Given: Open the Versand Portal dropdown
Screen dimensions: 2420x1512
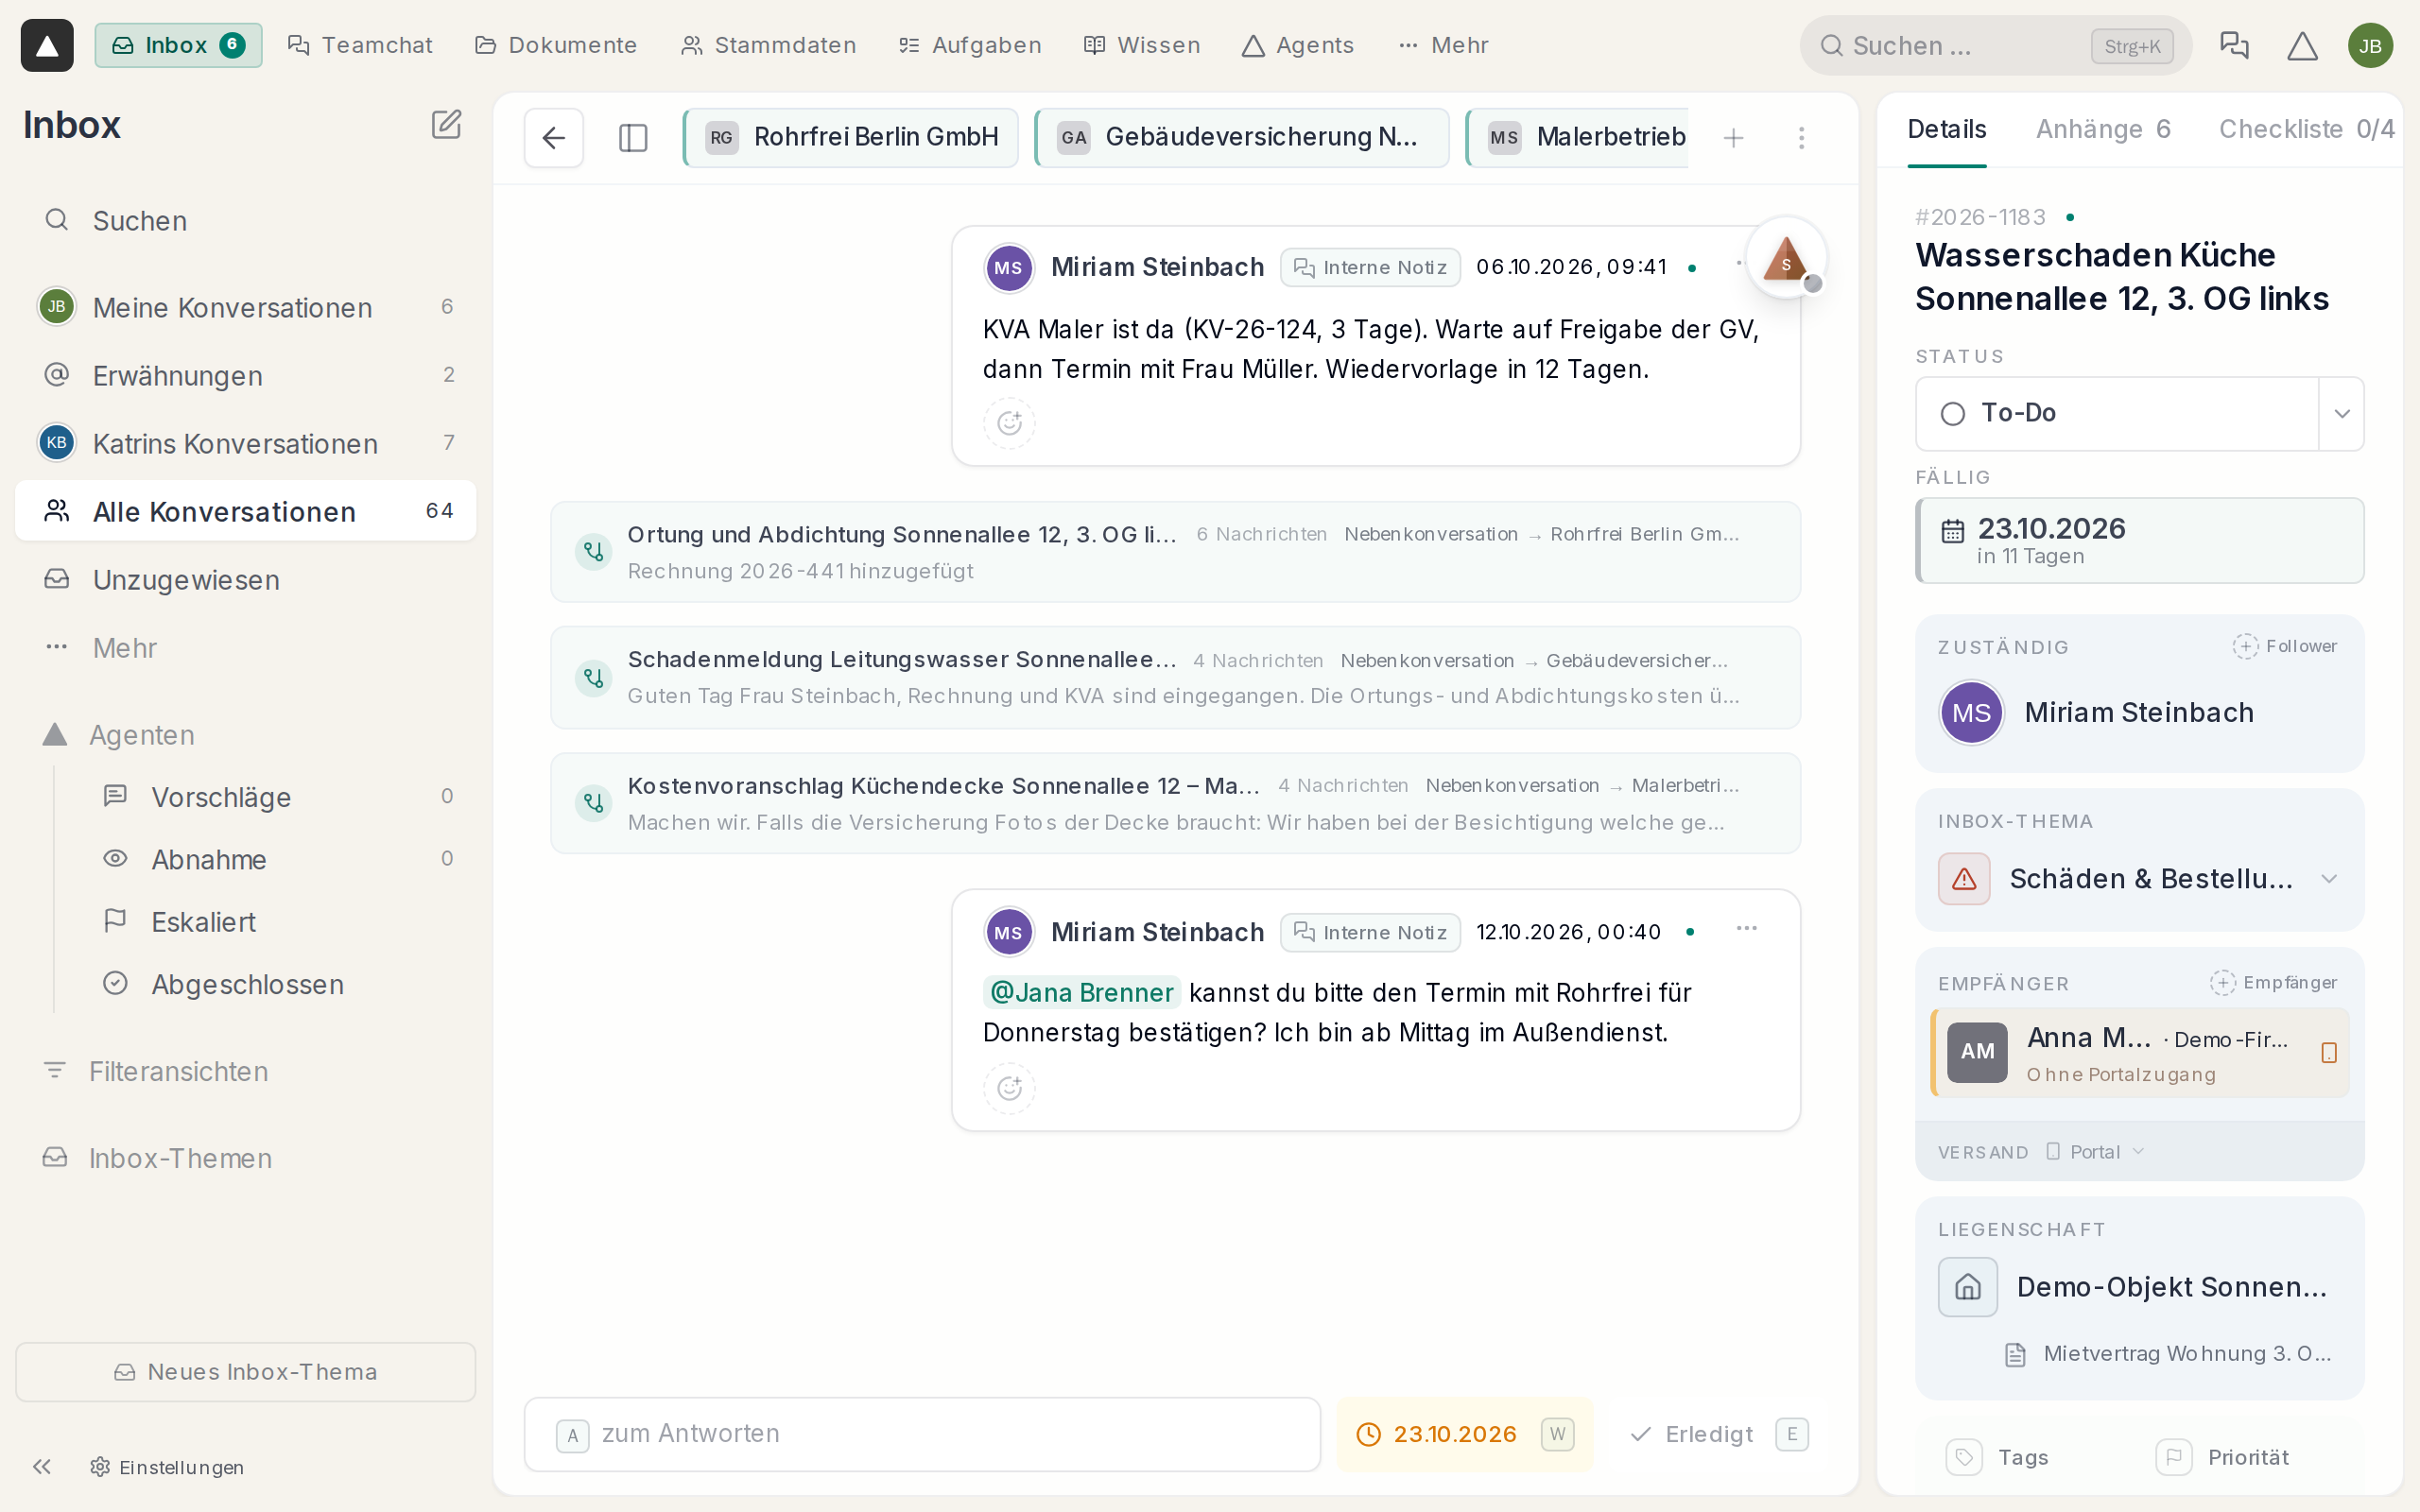Looking at the screenshot, I should coord(2094,1152).
